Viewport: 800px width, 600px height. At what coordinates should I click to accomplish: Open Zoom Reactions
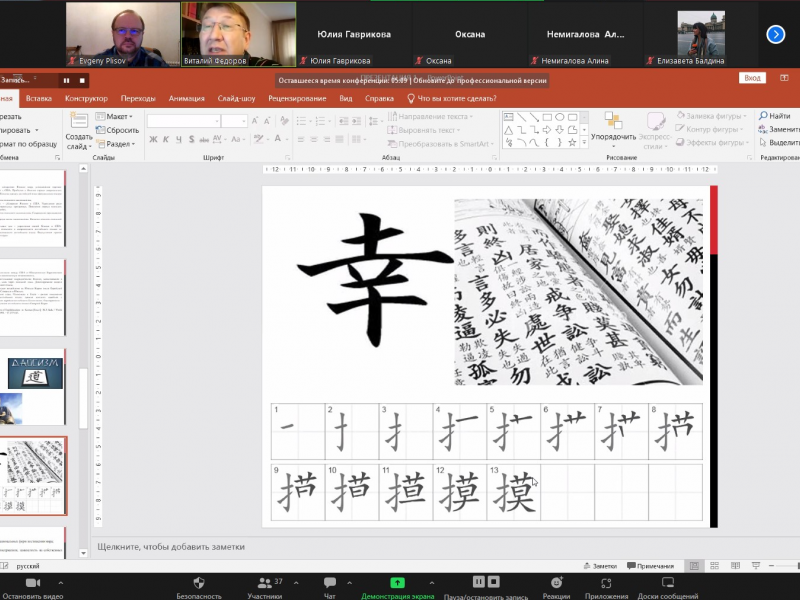coord(556,582)
